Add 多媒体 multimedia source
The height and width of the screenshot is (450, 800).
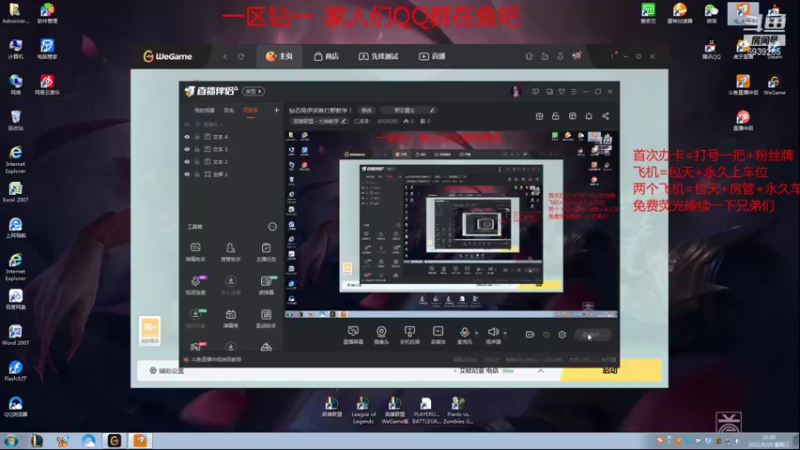pyautogui.click(x=438, y=335)
